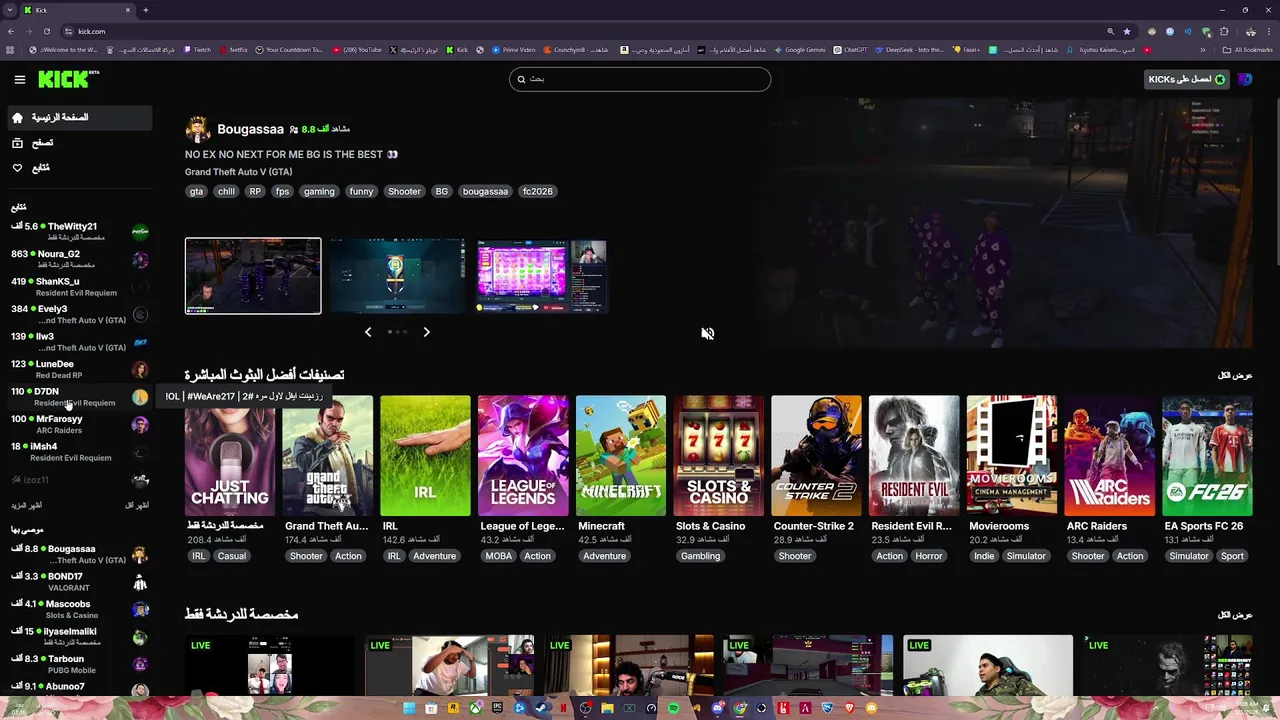The height and width of the screenshot is (720, 1280).
Task: Open the Movierooms category card
Action: coord(1011,456)
